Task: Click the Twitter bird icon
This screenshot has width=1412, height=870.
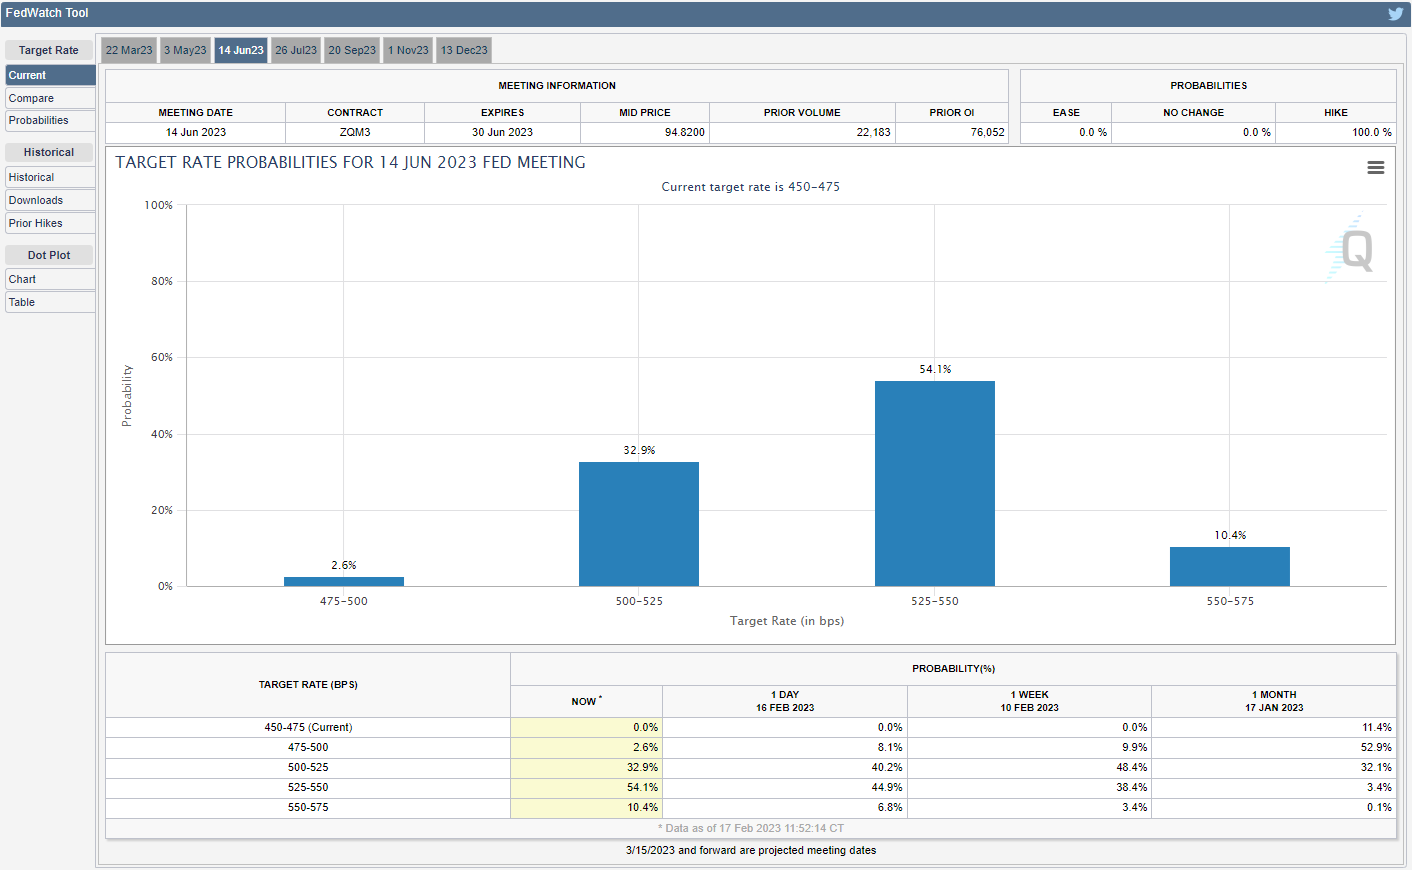Action: 1395,14
